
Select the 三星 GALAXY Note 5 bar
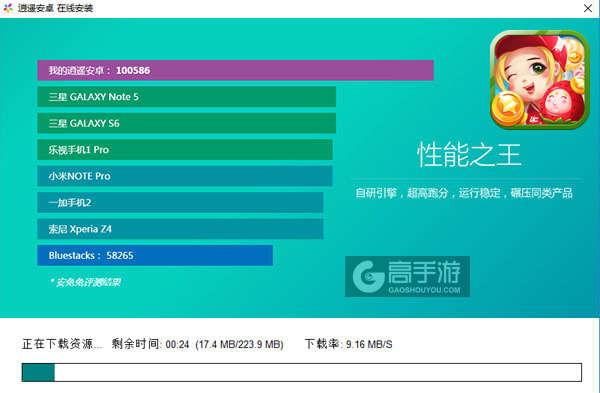(x=186, y=97)
